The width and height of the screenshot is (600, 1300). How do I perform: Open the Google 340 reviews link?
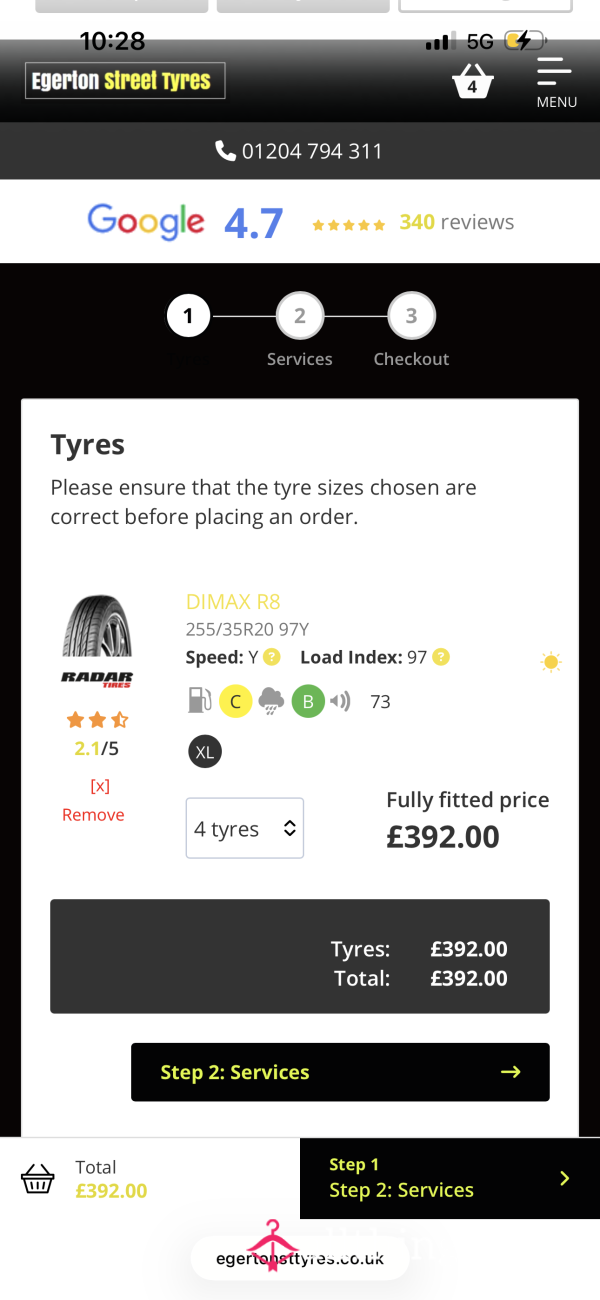coord(456,223)
